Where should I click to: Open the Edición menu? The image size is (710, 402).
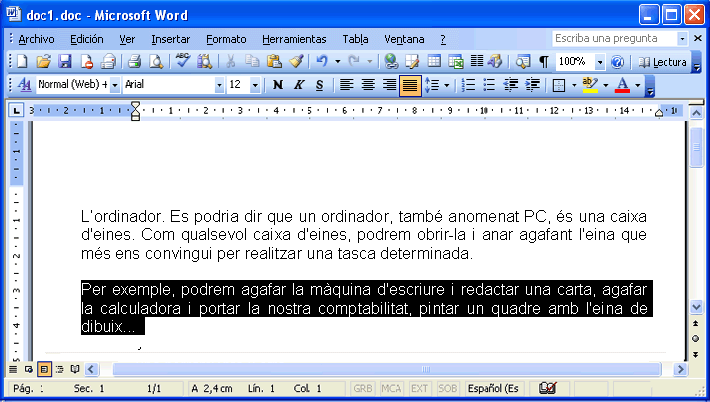pos(86,39)
